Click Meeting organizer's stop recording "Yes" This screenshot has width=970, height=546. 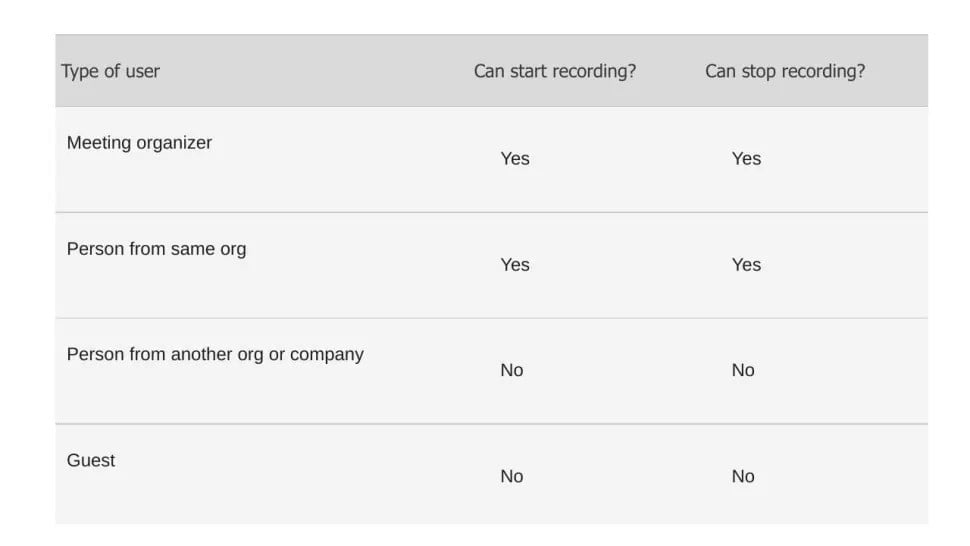(746, 159)
